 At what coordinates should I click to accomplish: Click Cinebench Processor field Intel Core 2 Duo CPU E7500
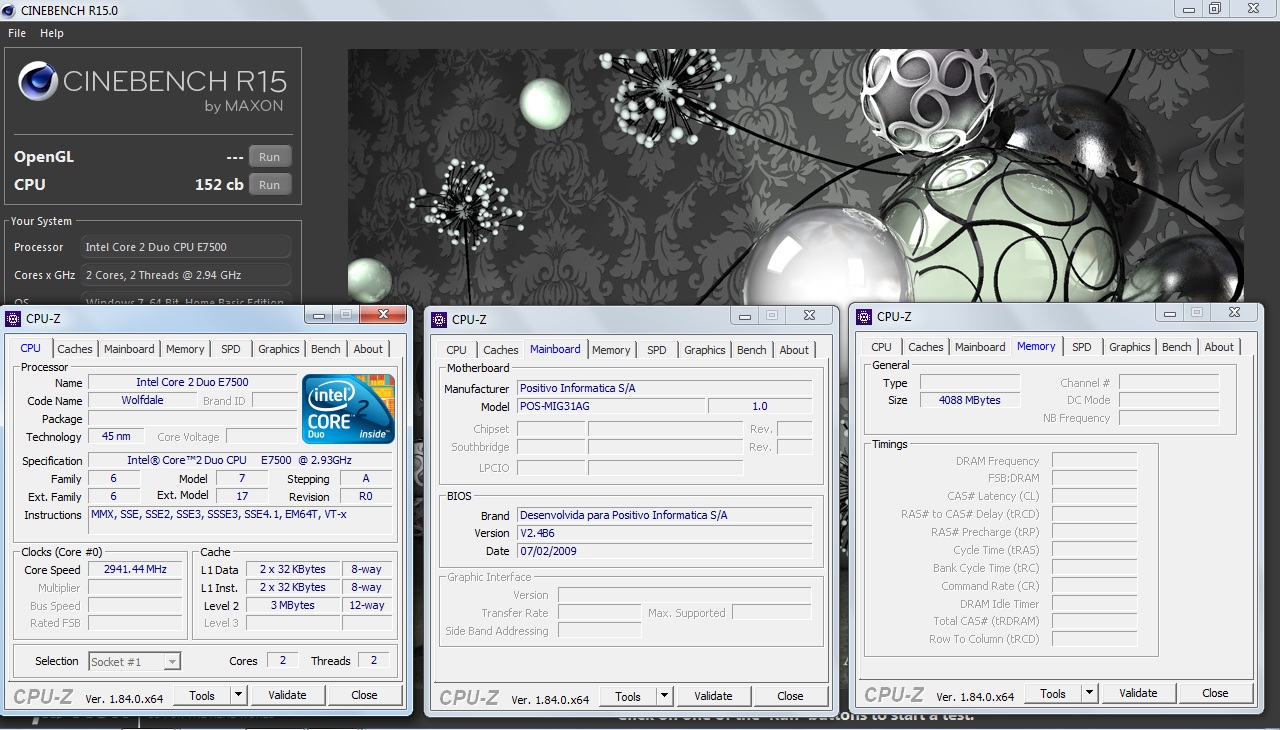pos(185,247)
